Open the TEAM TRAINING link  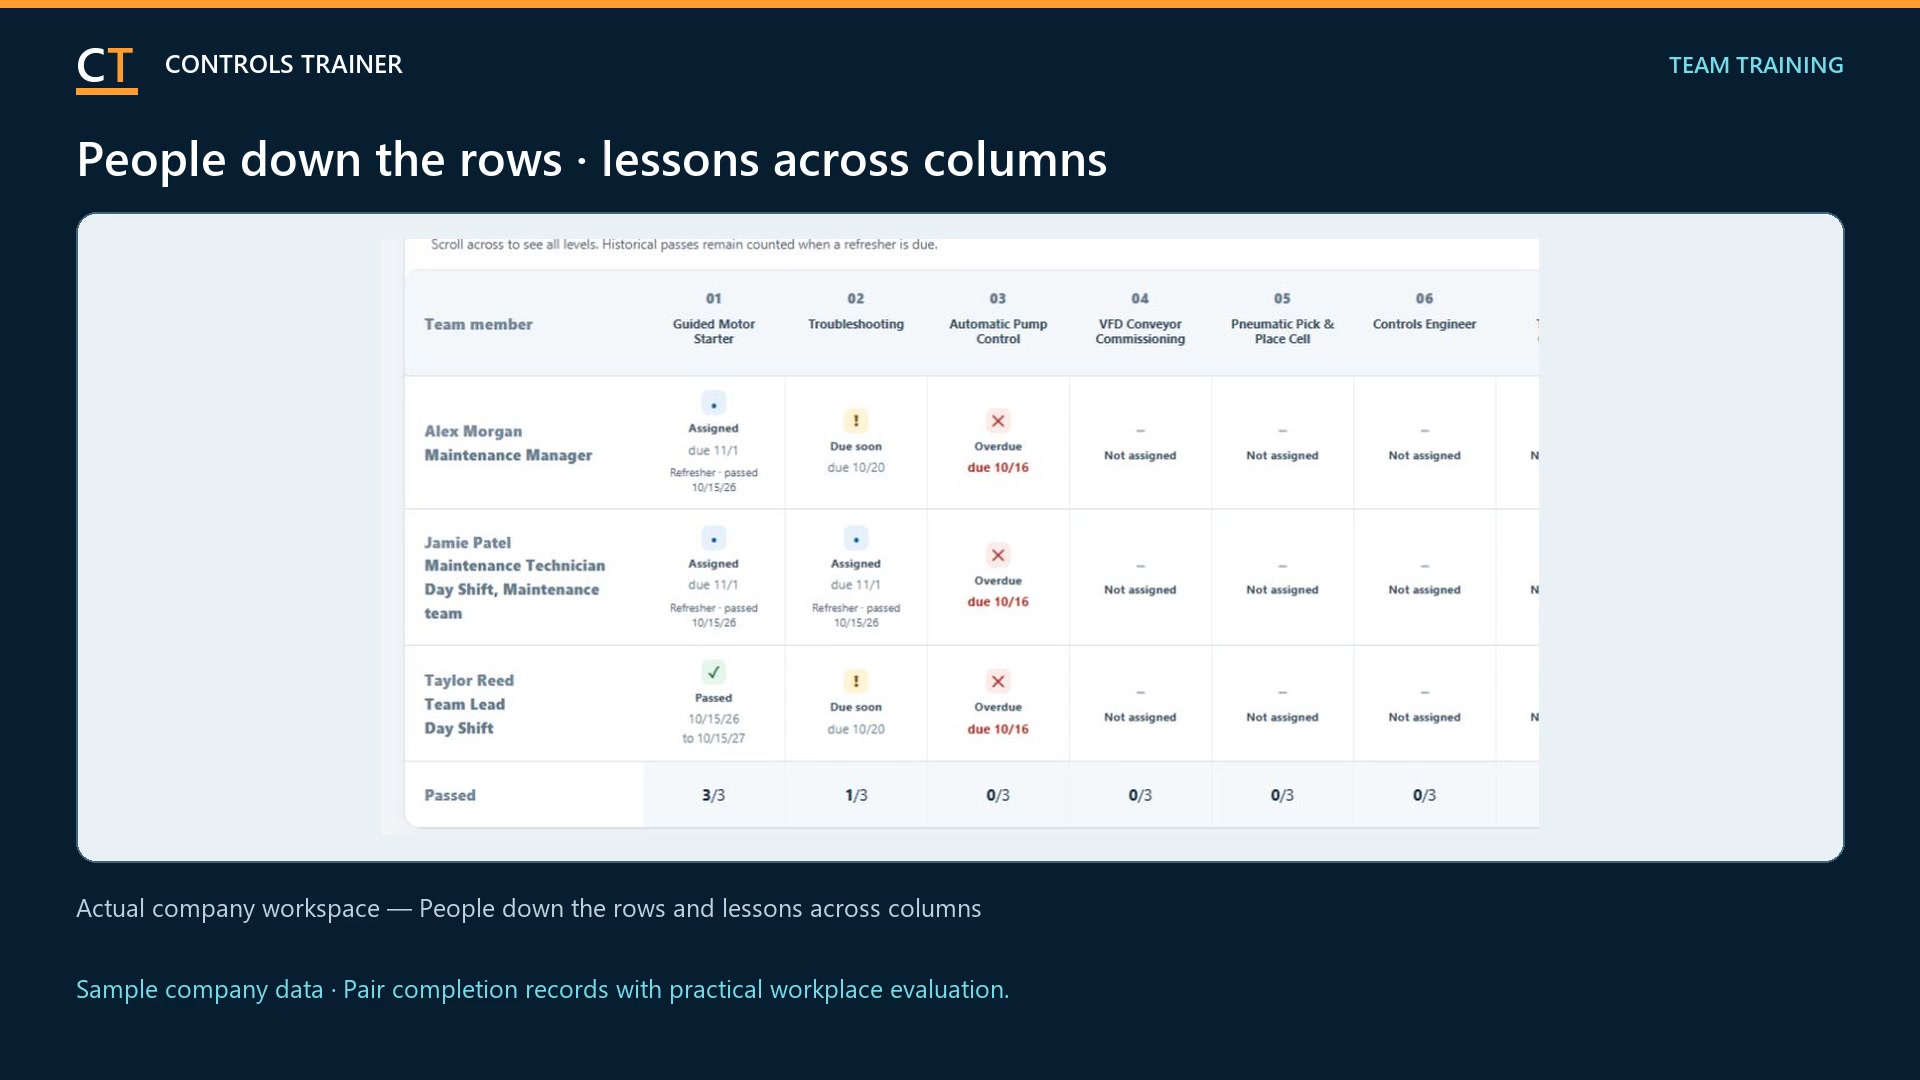point(1755,65)
